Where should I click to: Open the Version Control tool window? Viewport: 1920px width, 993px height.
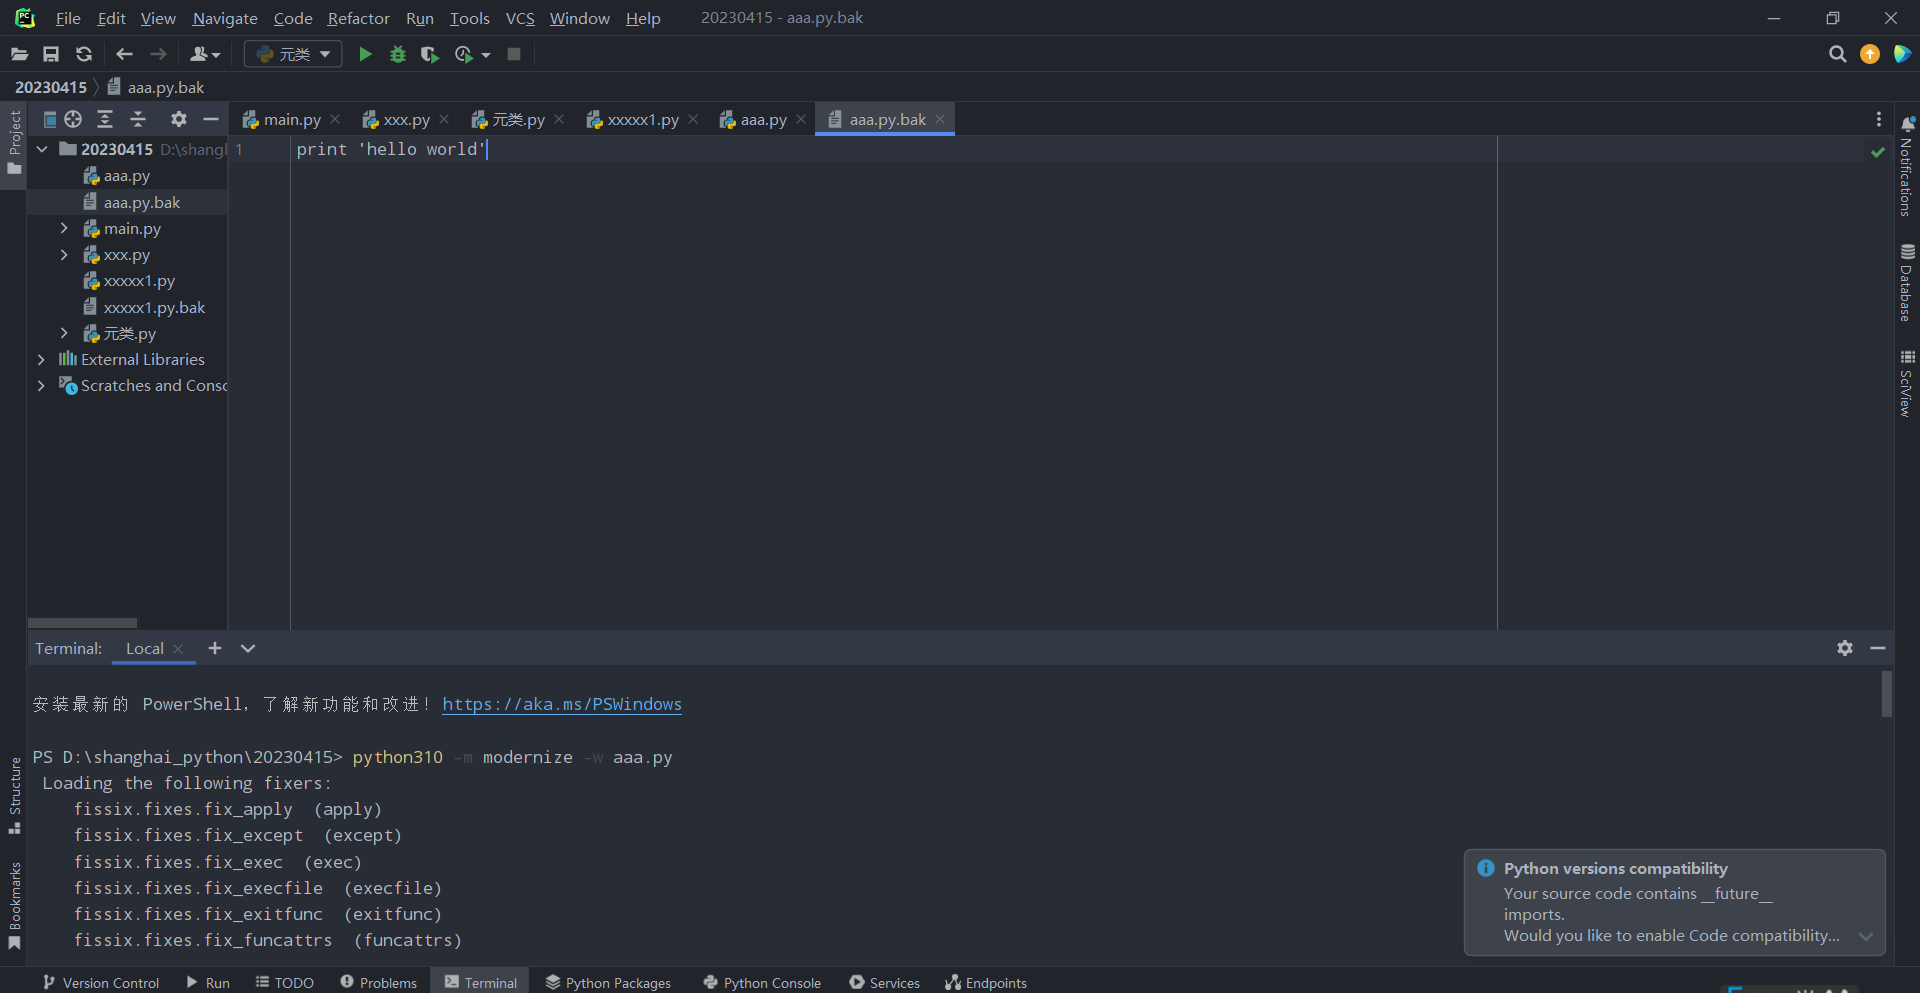pos(101,982)
